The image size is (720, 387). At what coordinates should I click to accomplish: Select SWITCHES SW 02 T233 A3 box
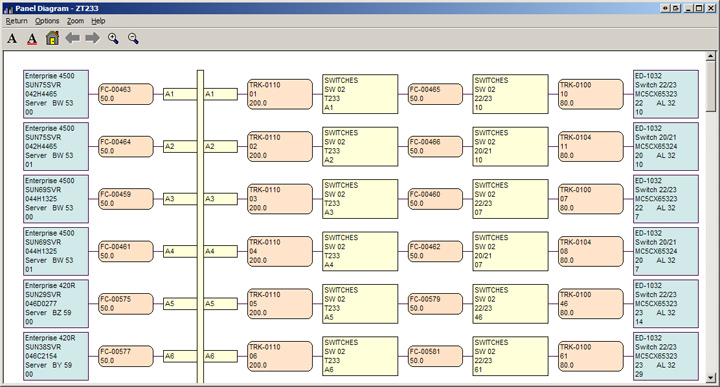click(360, 199)
